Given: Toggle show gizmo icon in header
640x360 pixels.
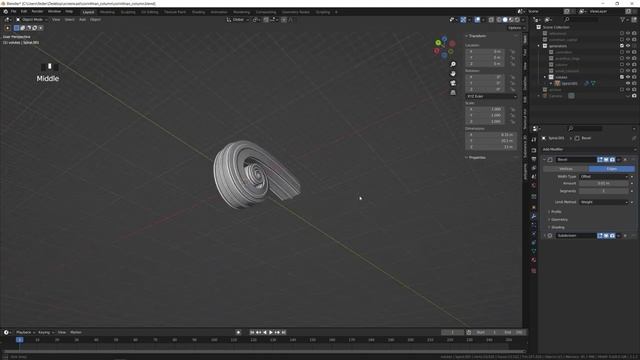Looking at the screenshot, I should coord(463,20).
